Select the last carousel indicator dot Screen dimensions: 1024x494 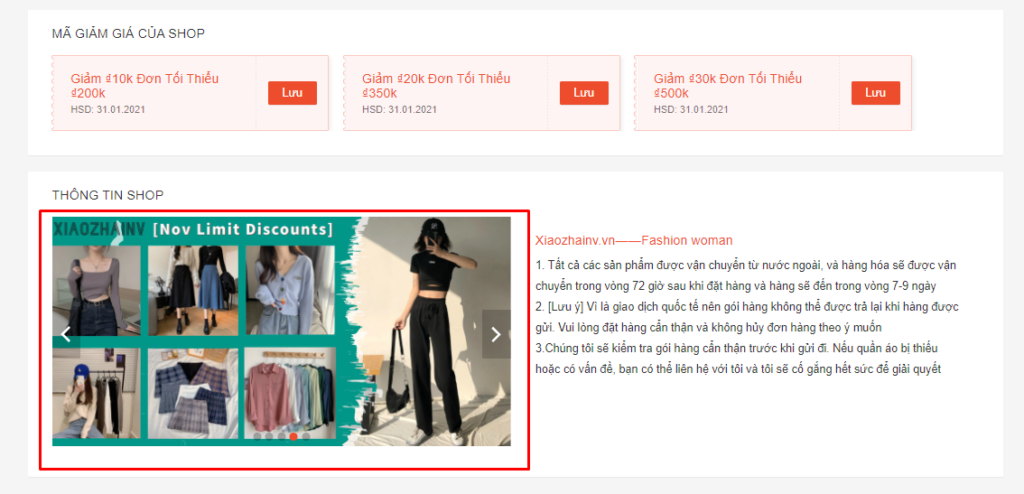(306, 436)
